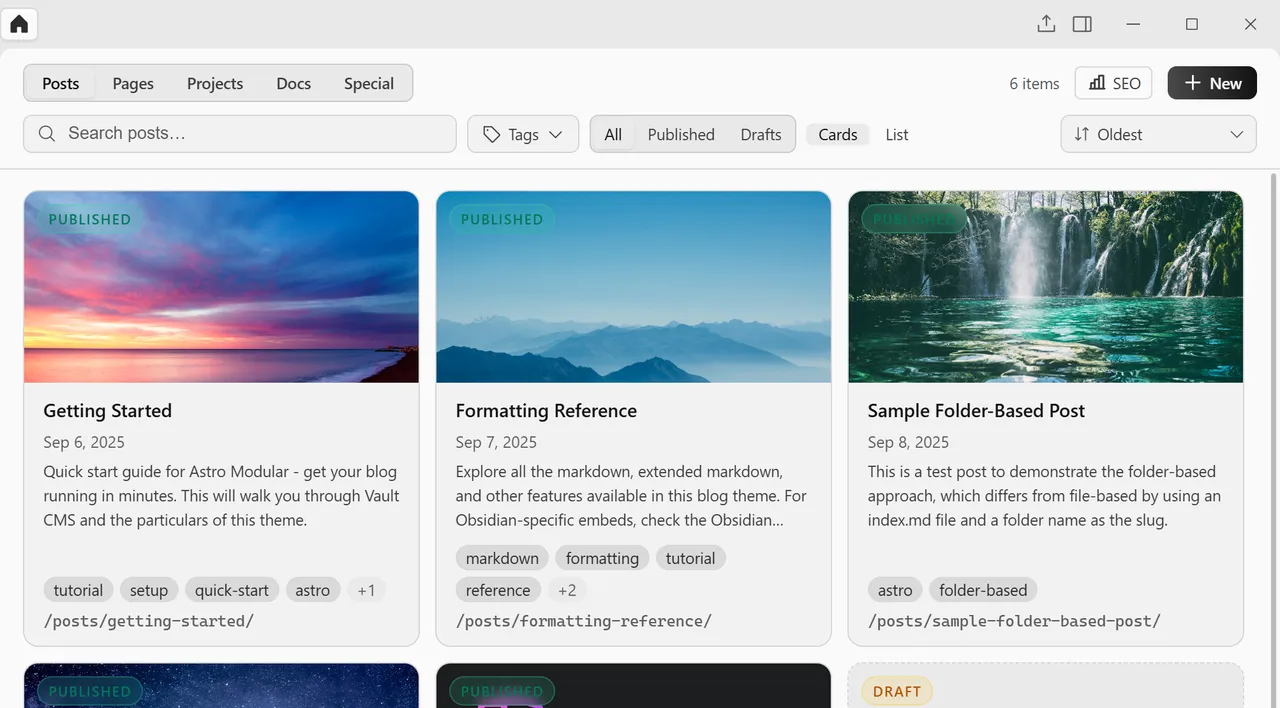Minimize the application window
This screenshot has height=708, width=1280.
tap(1133, 24)
